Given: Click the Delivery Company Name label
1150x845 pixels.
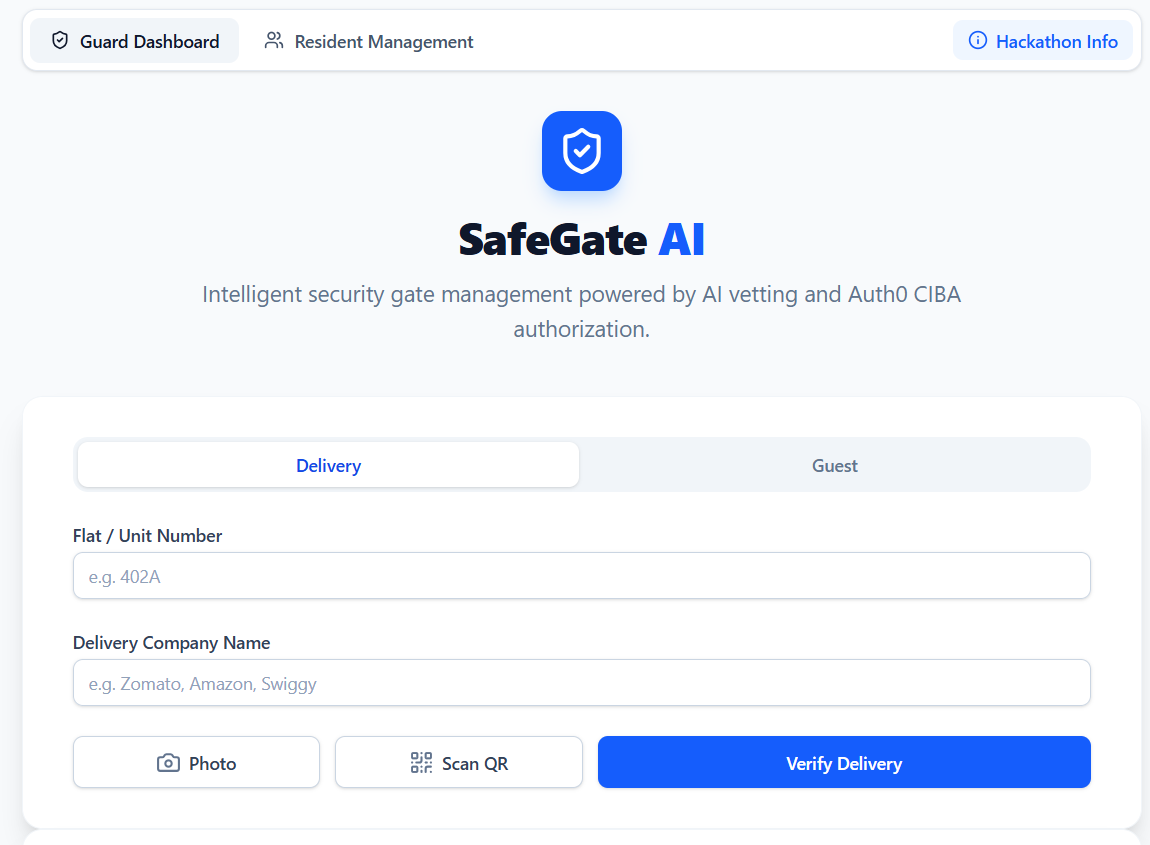Looking at the screenshot, I should click(x=172, y=643).
